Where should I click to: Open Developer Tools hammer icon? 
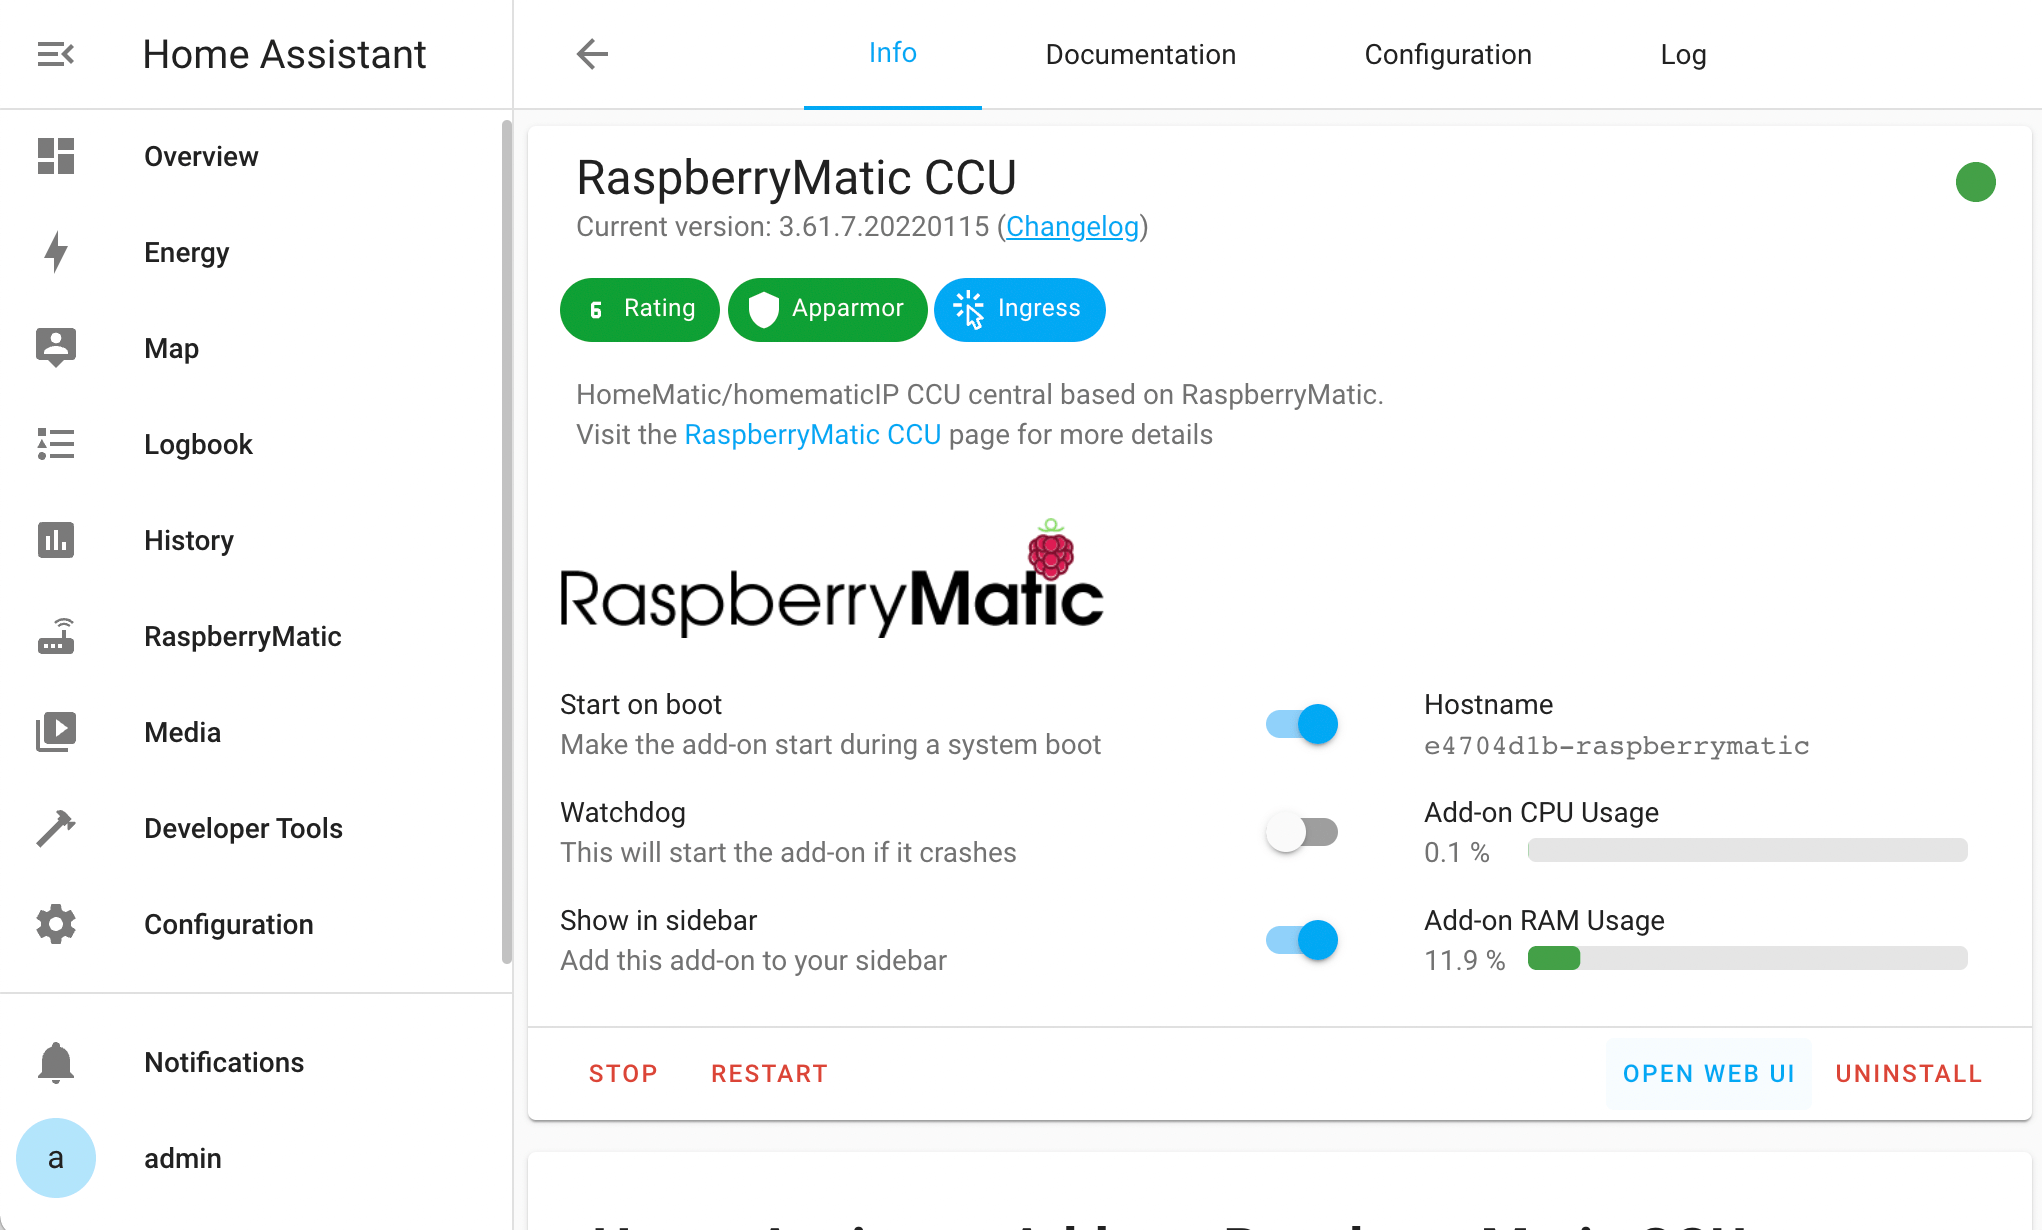click(56, 828)
